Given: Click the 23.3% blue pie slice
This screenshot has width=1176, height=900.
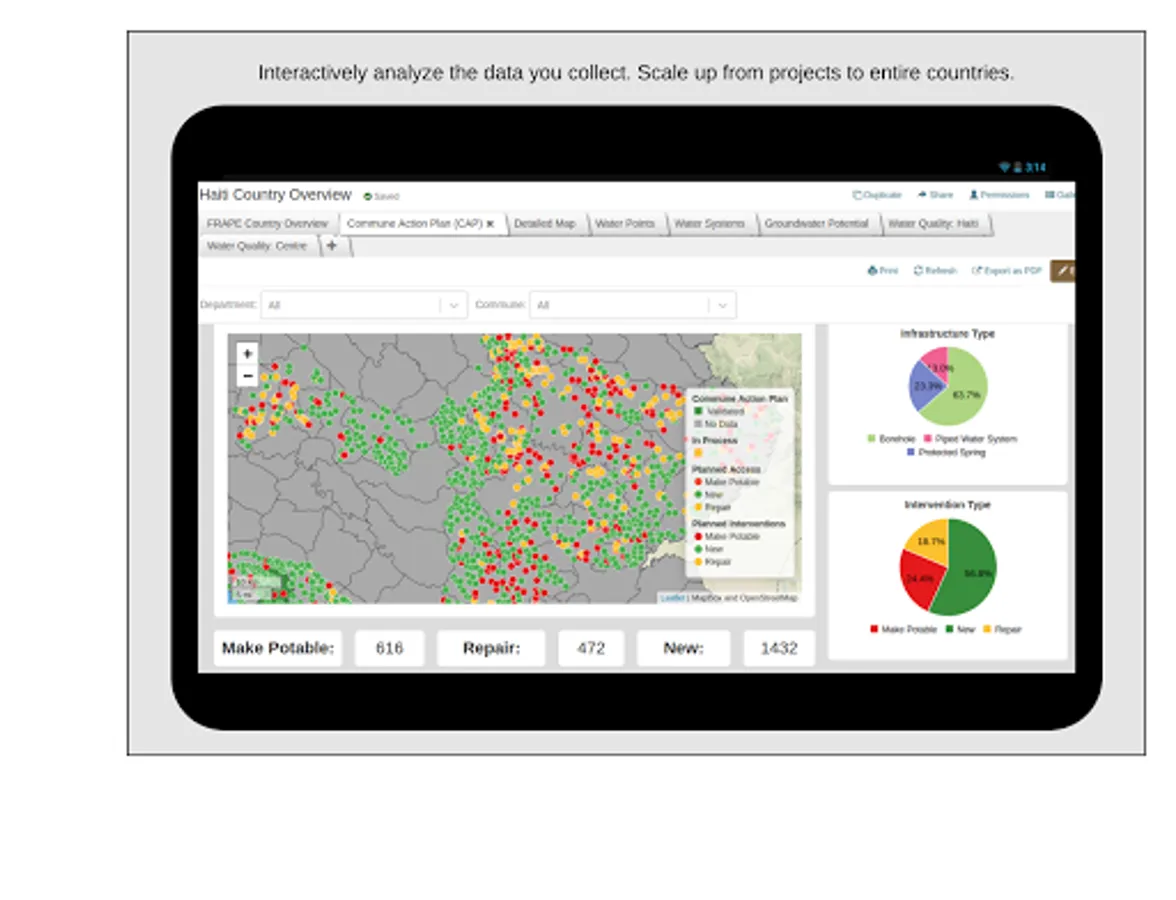Looking at the screenshot, I should pyautogui.click(x=926, y=386).
